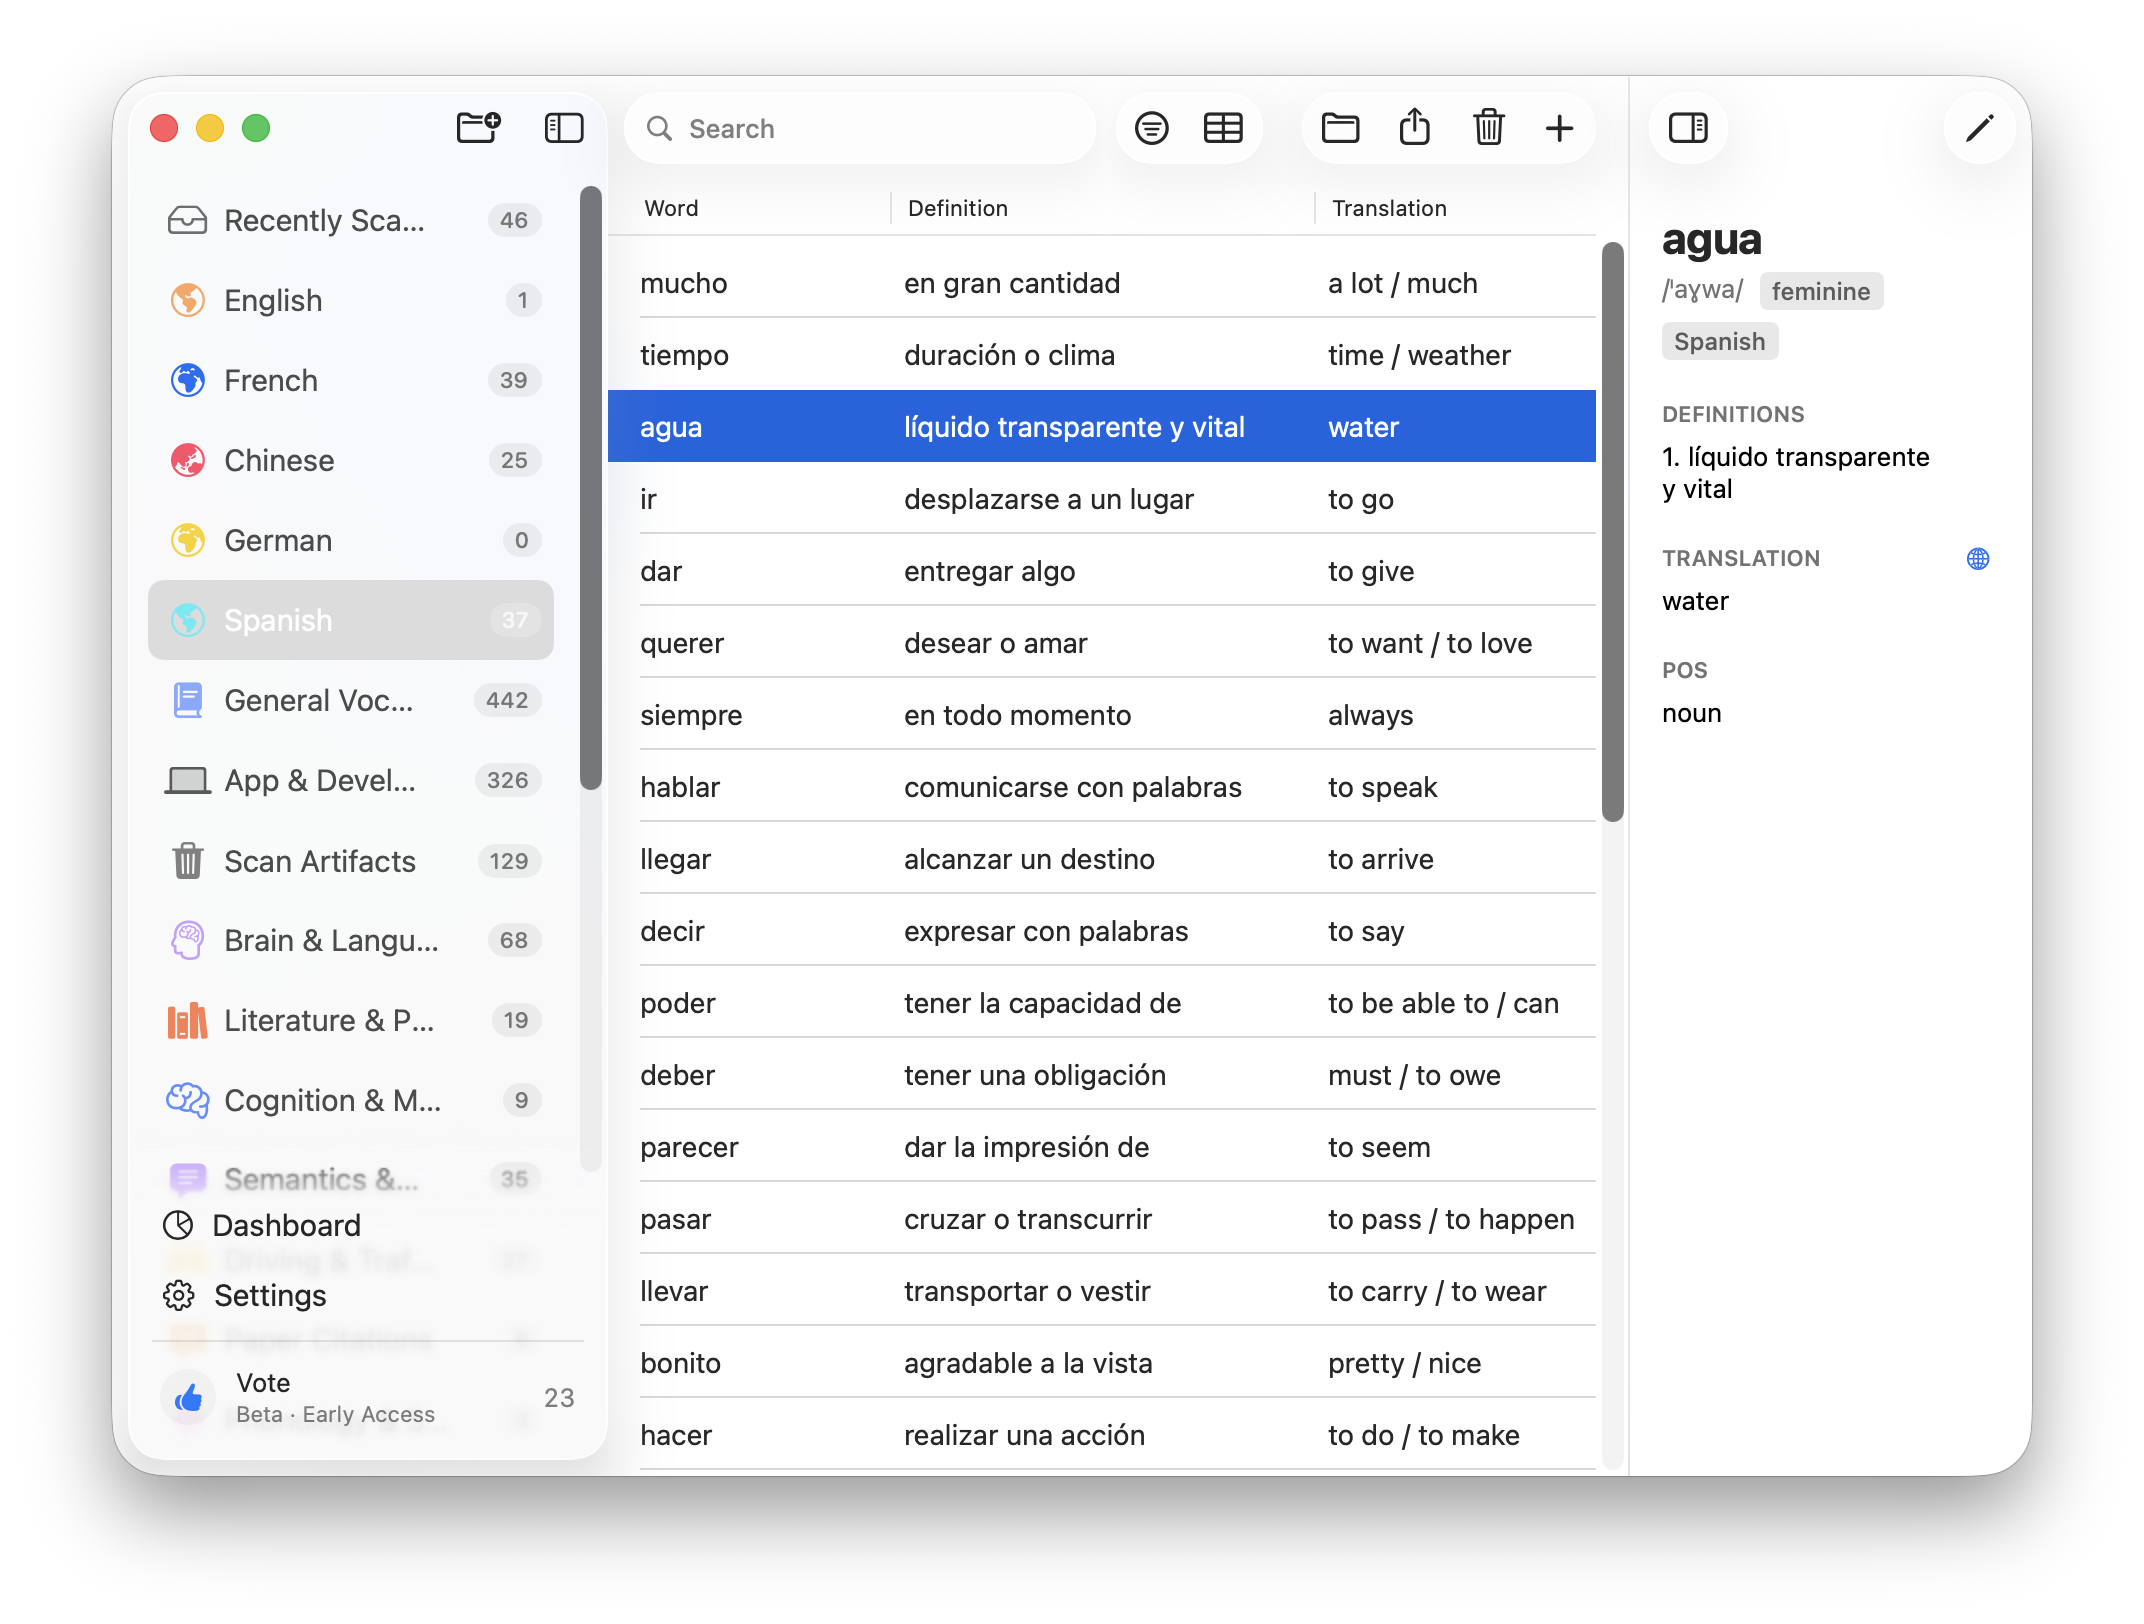Click the move to folder icon
This screenshot has width=2144, height=1624.
pos(1340,128)
